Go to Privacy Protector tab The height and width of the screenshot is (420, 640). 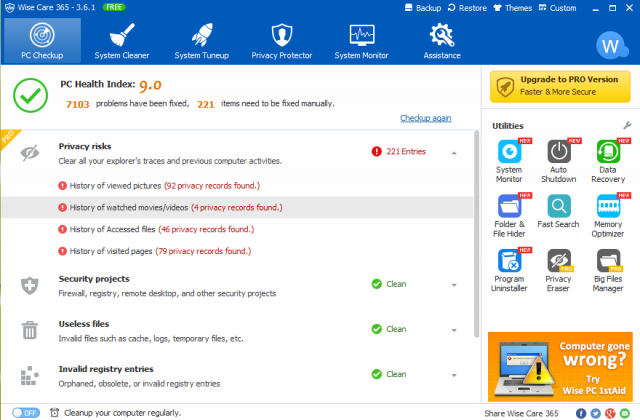click(x=282, y=40)
